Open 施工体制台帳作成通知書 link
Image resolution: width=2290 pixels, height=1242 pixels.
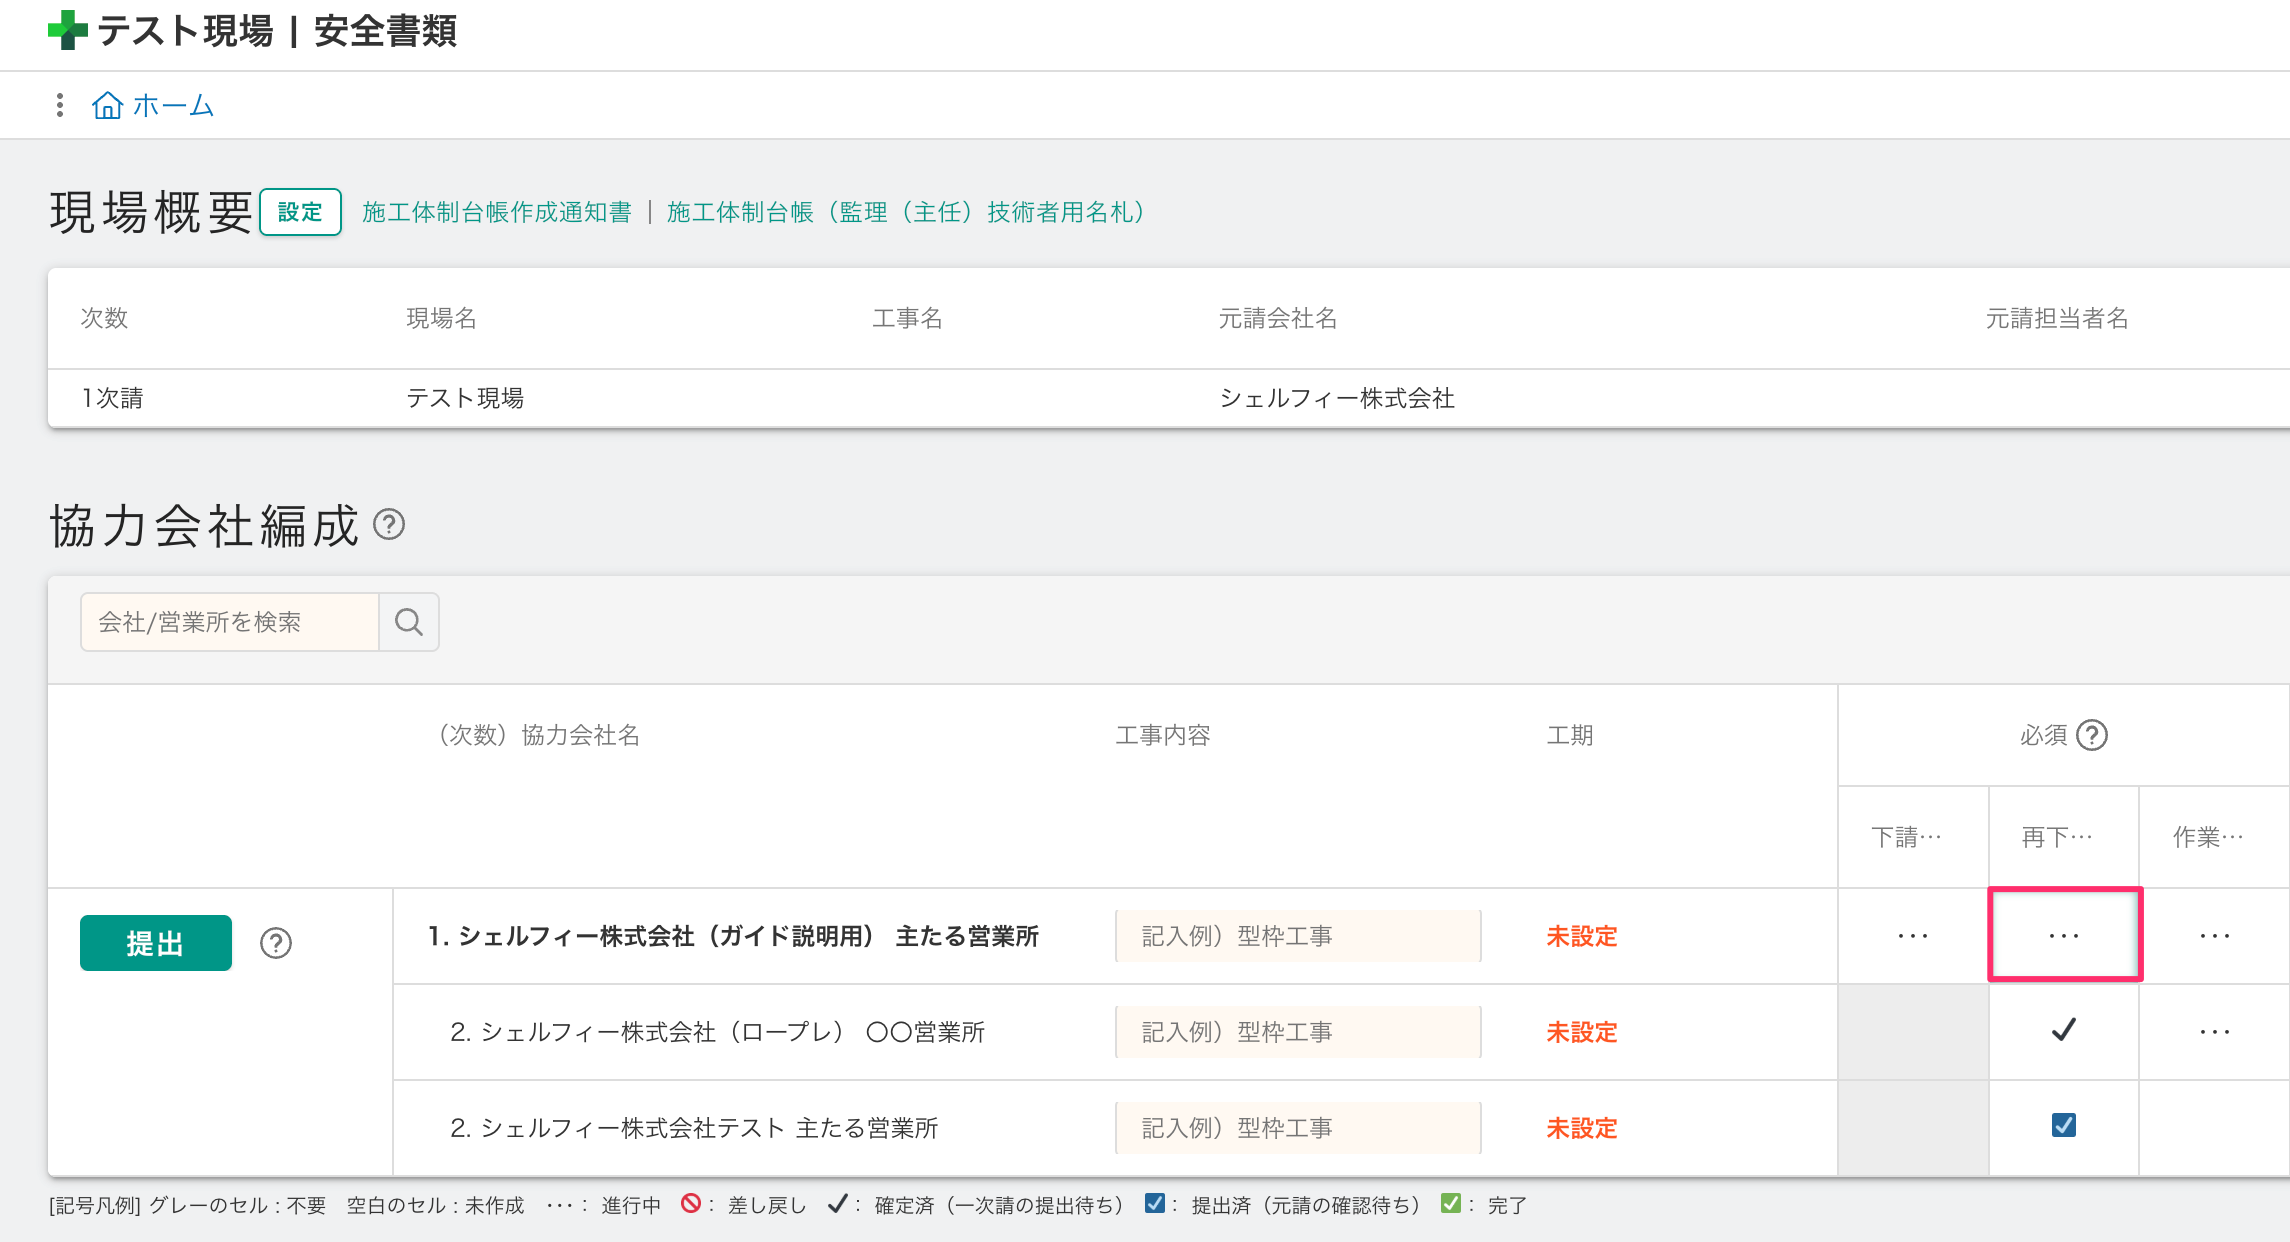(497, 212)
